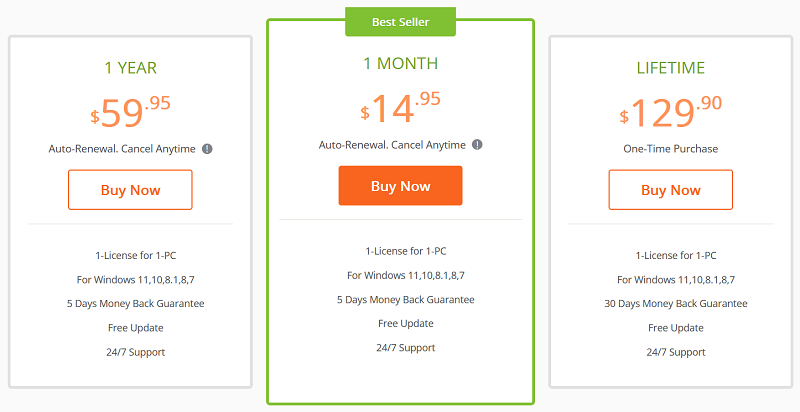
Task: Click Free Update in 1 Month card
Action: click(x=406, y=324)
